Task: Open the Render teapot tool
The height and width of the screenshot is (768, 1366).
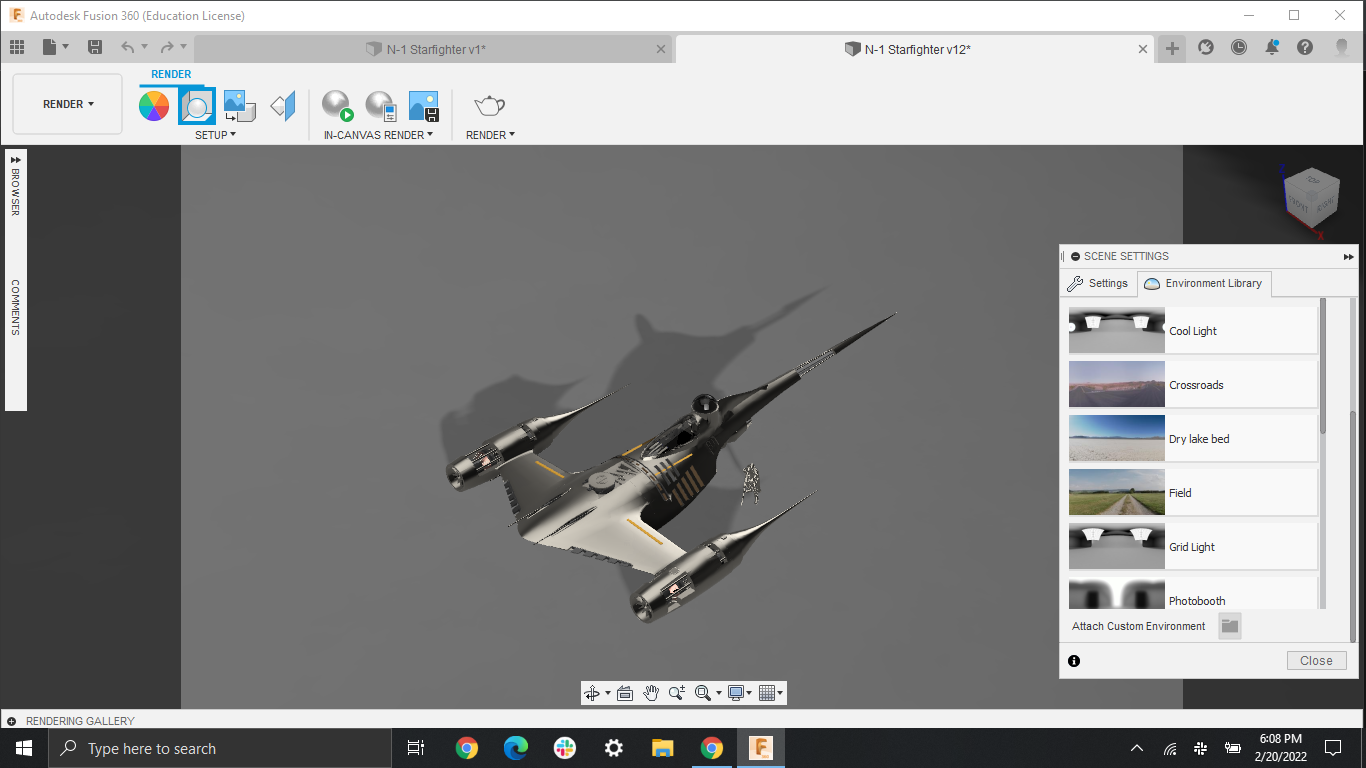Action: pyautogui.click(x=489, y=104)
